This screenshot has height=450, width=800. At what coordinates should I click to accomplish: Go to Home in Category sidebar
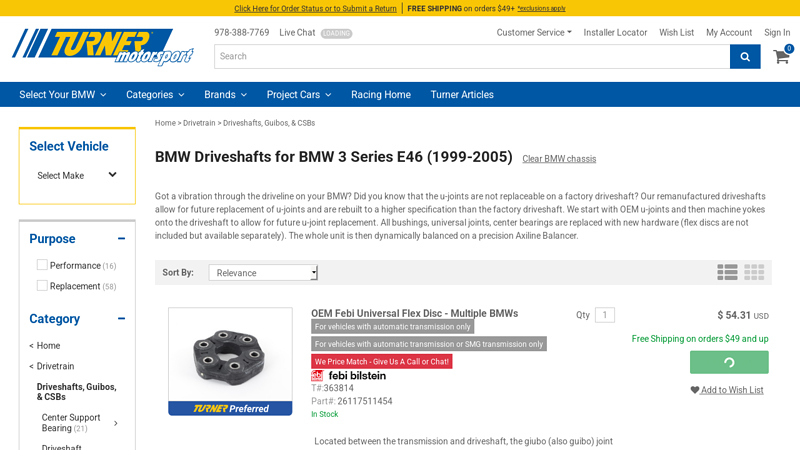tap(48, 345)
